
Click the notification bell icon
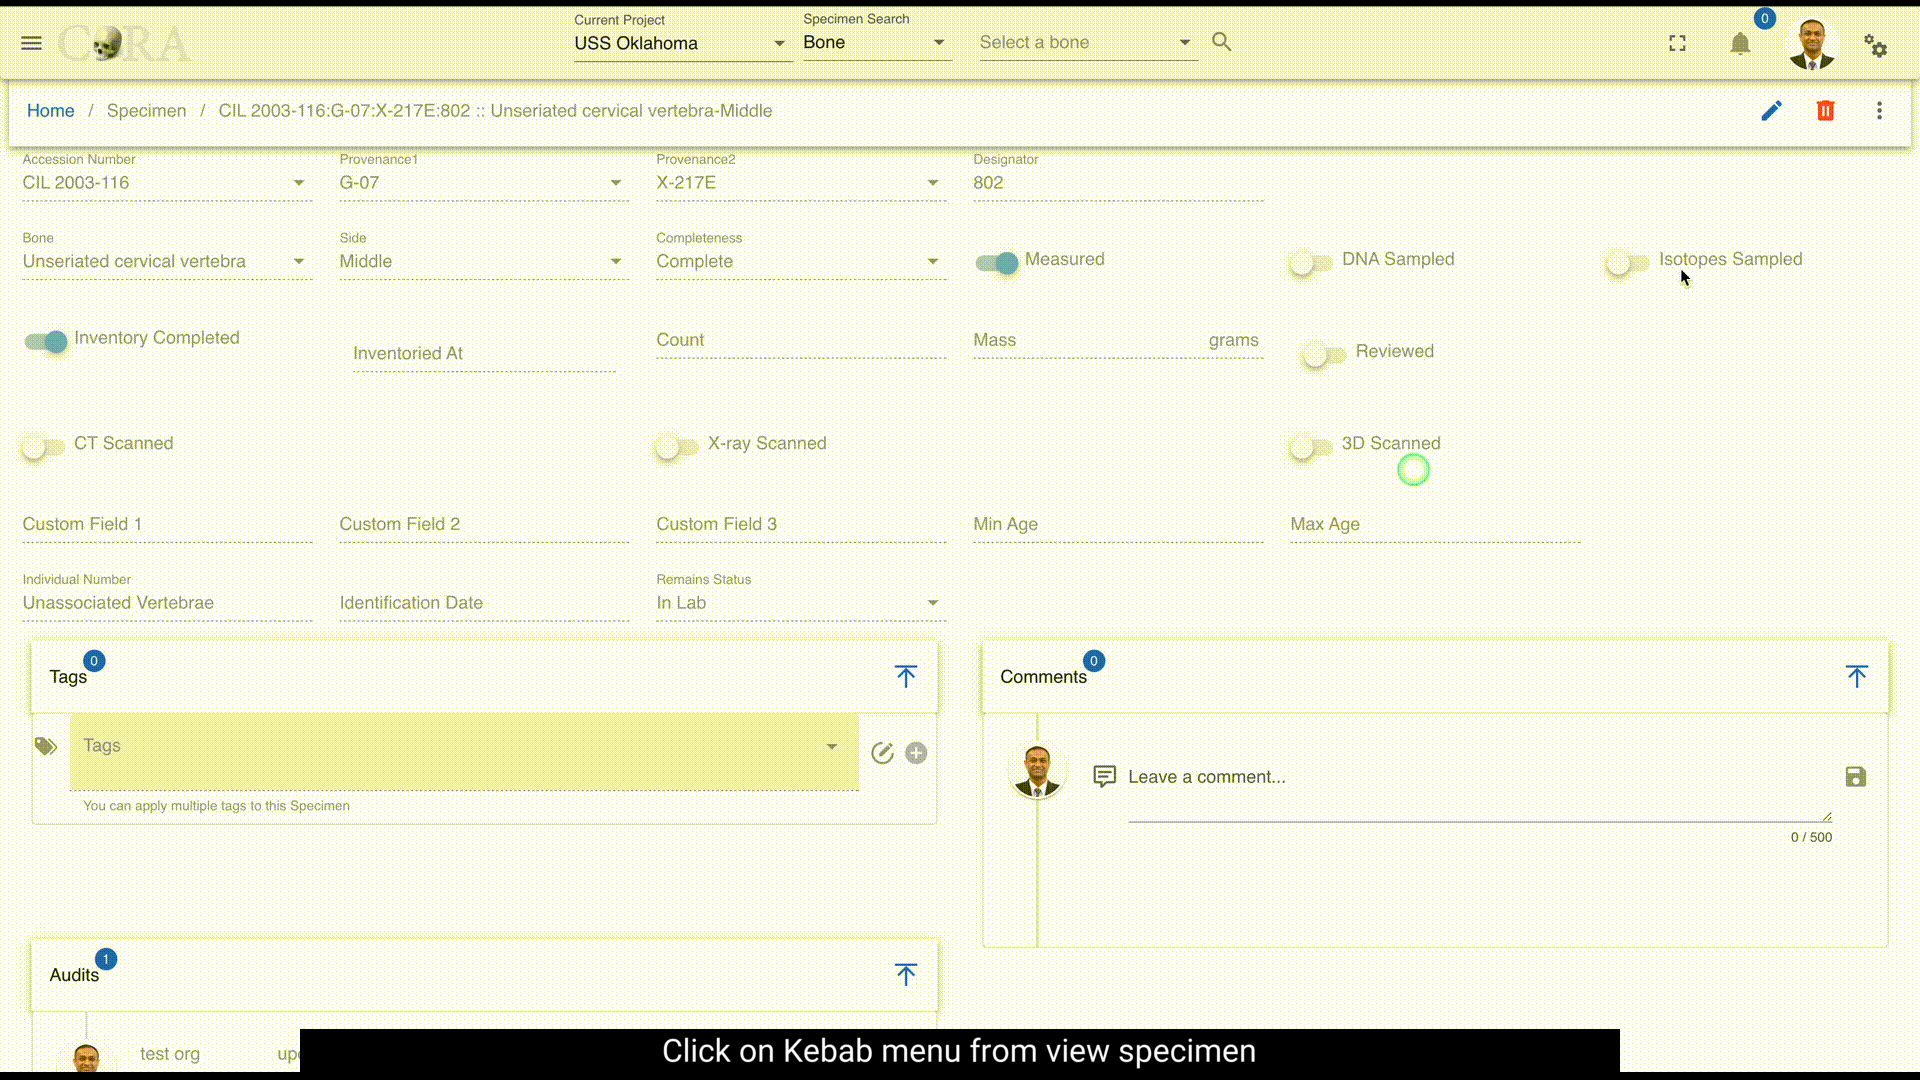point(1740,44)
